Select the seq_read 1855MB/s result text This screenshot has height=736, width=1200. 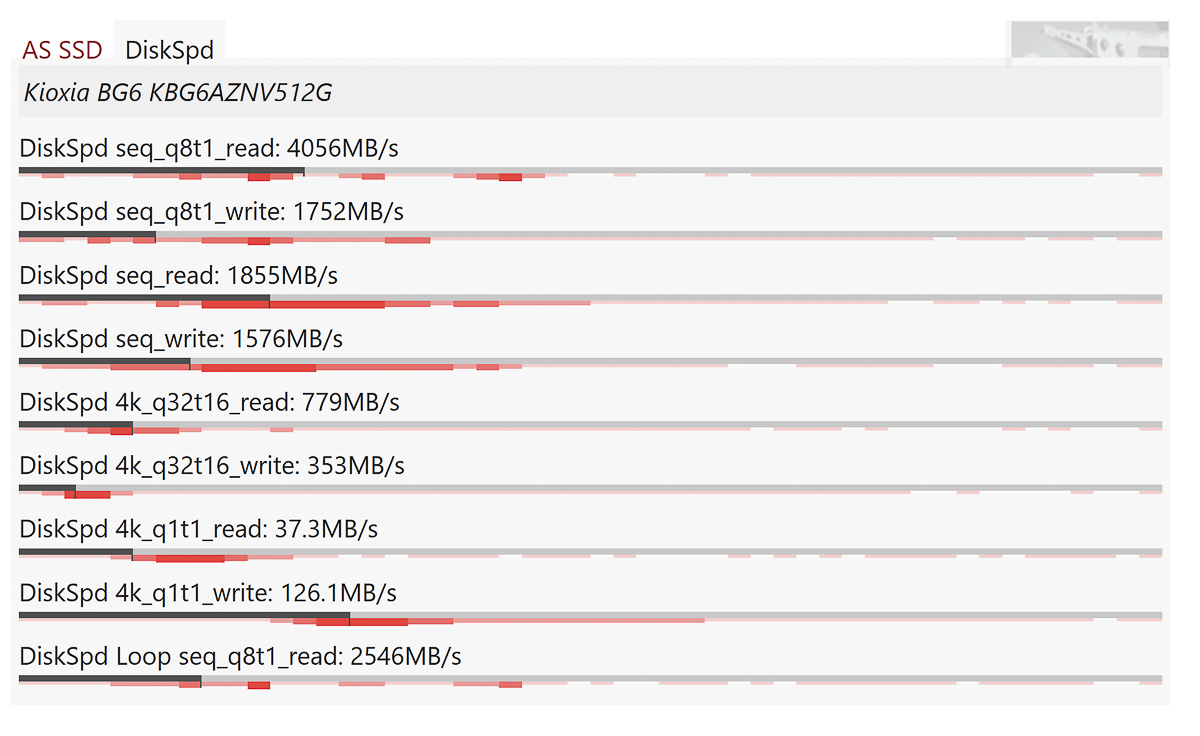click(178, 275)
